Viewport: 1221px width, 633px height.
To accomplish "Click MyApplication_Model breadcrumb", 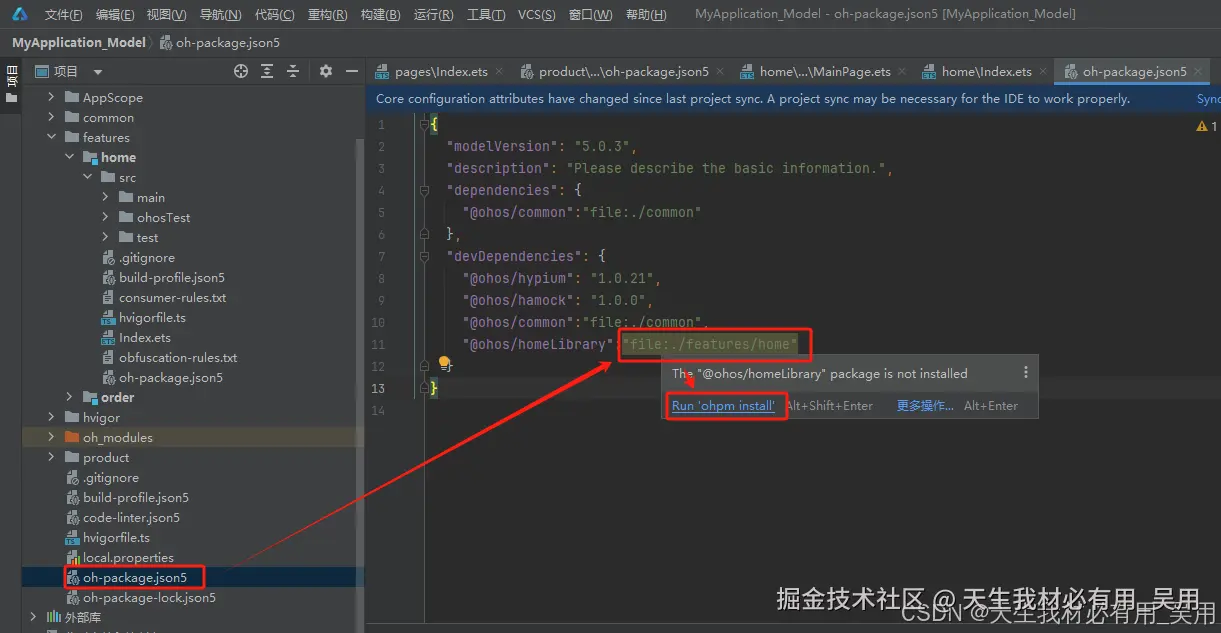I will 79,43.
